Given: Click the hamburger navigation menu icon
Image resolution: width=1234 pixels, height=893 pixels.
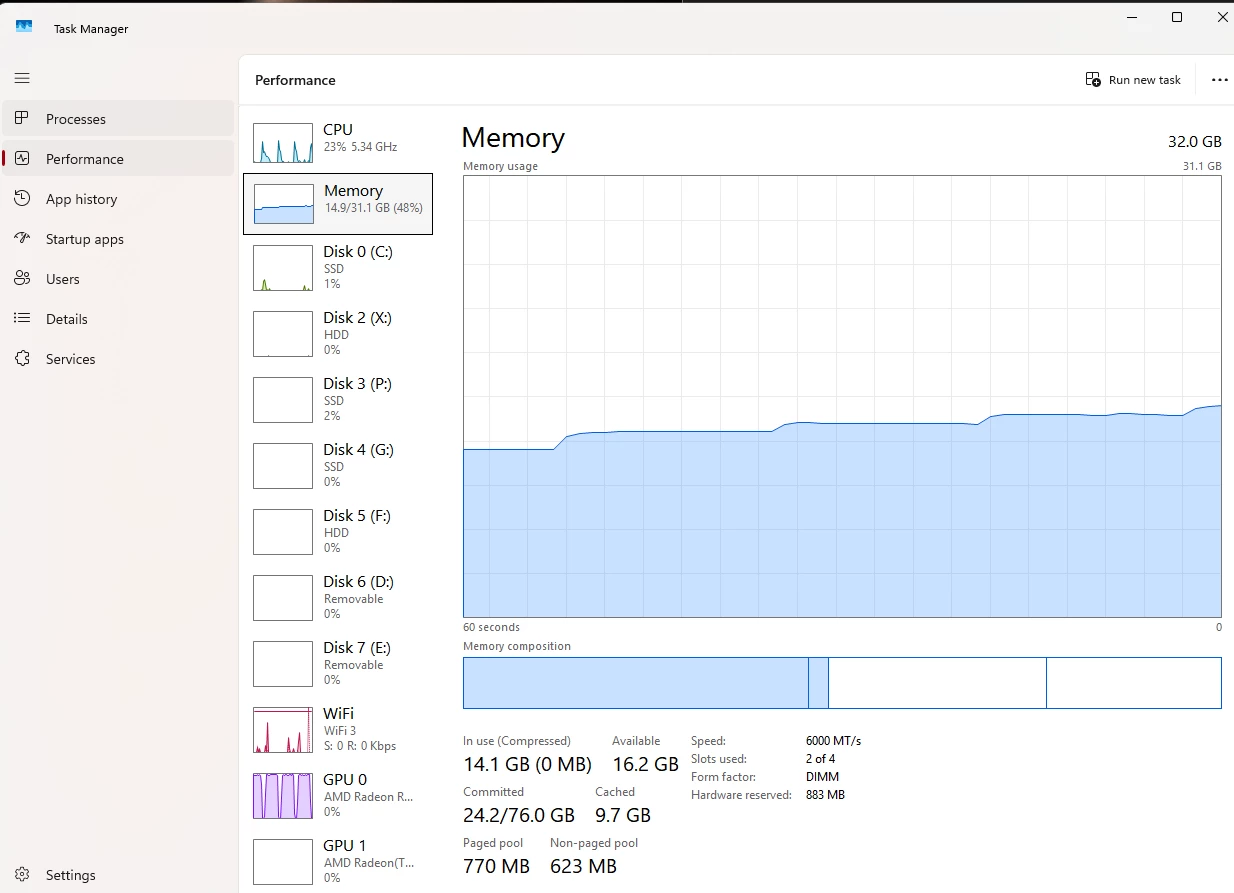Looking at the screenshot, I should tap(22, 78).
